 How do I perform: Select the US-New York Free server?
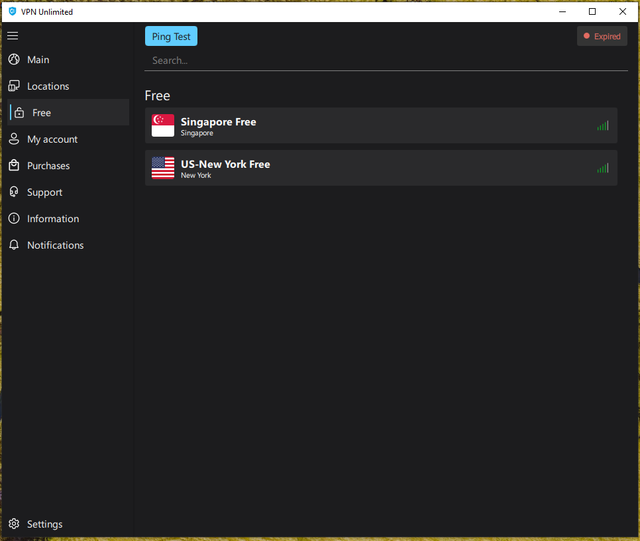click(381, 168)
